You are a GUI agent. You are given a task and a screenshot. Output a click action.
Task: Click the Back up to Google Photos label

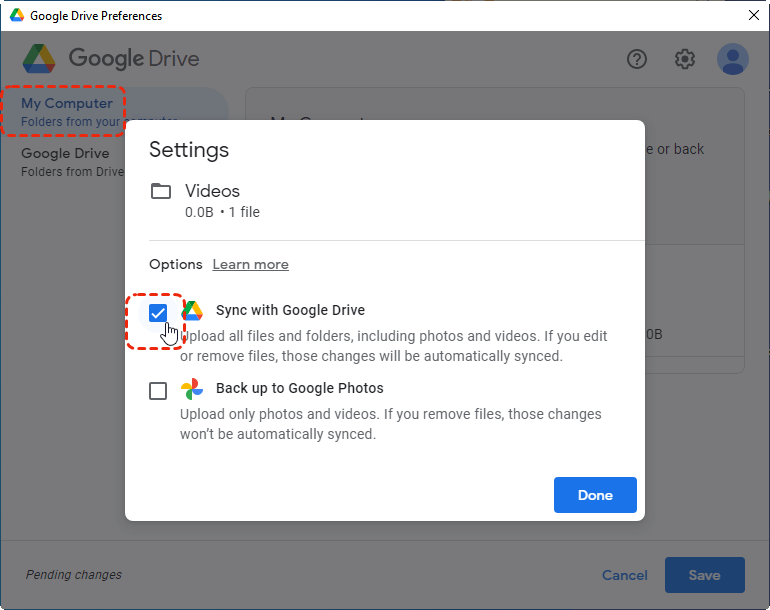[x=299, y=388]
